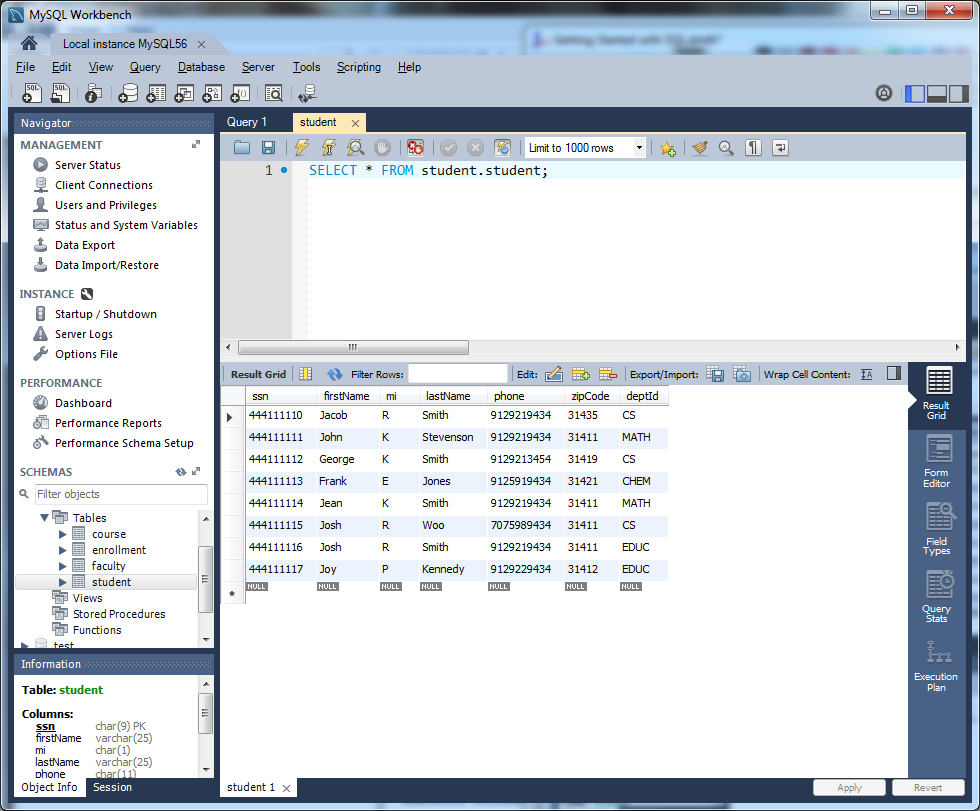Toggle the right sidebar panel visibility
This screenshot has width=980, height=811.
[958, 94]
